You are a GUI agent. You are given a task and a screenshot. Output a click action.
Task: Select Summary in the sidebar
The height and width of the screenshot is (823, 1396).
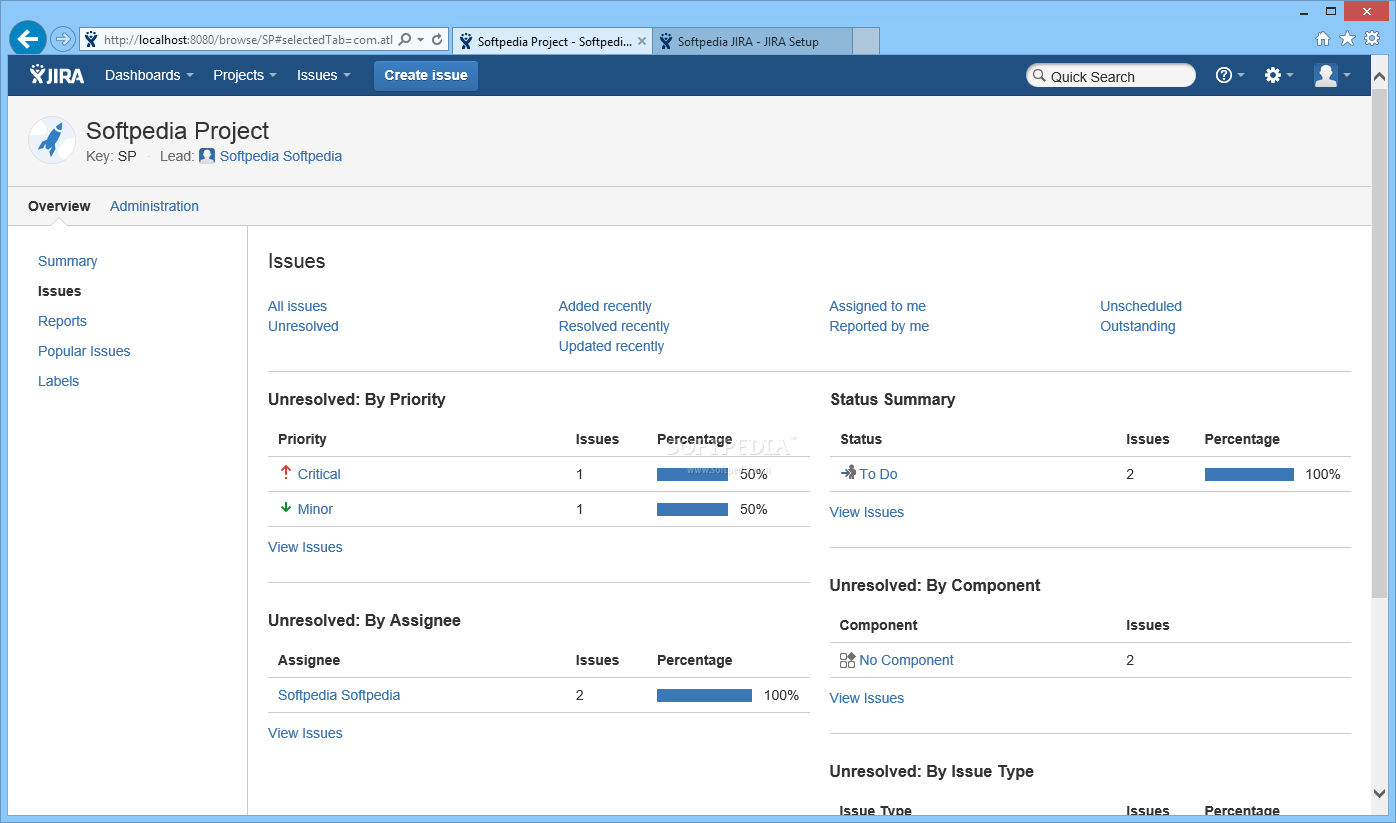point(68,261)
